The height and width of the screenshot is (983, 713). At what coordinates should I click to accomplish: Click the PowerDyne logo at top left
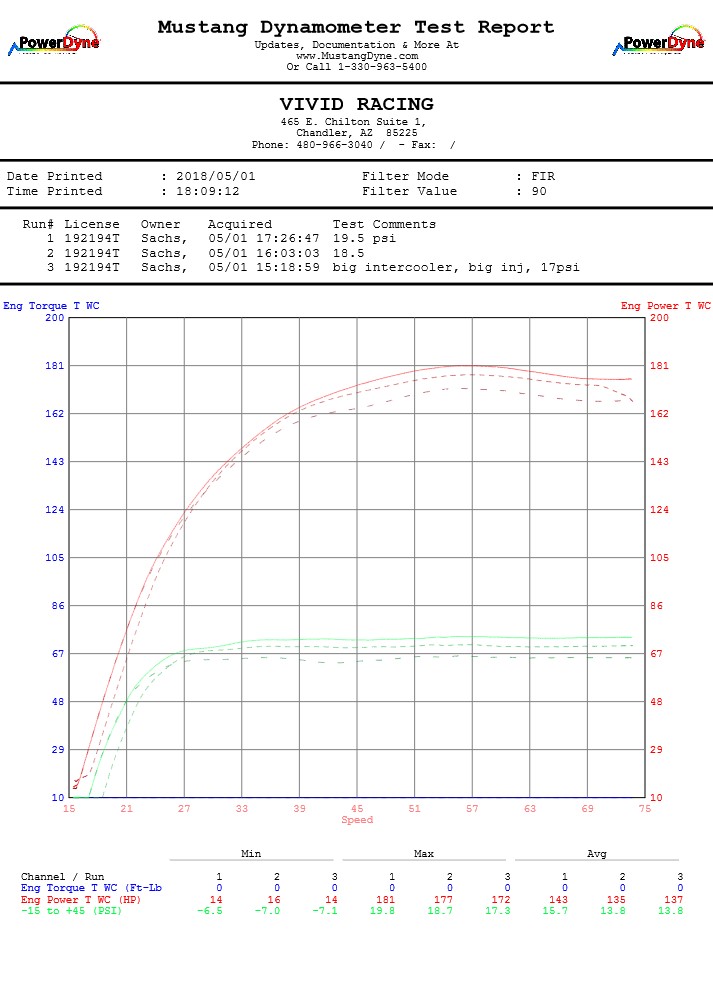click(x=54, y=42)
